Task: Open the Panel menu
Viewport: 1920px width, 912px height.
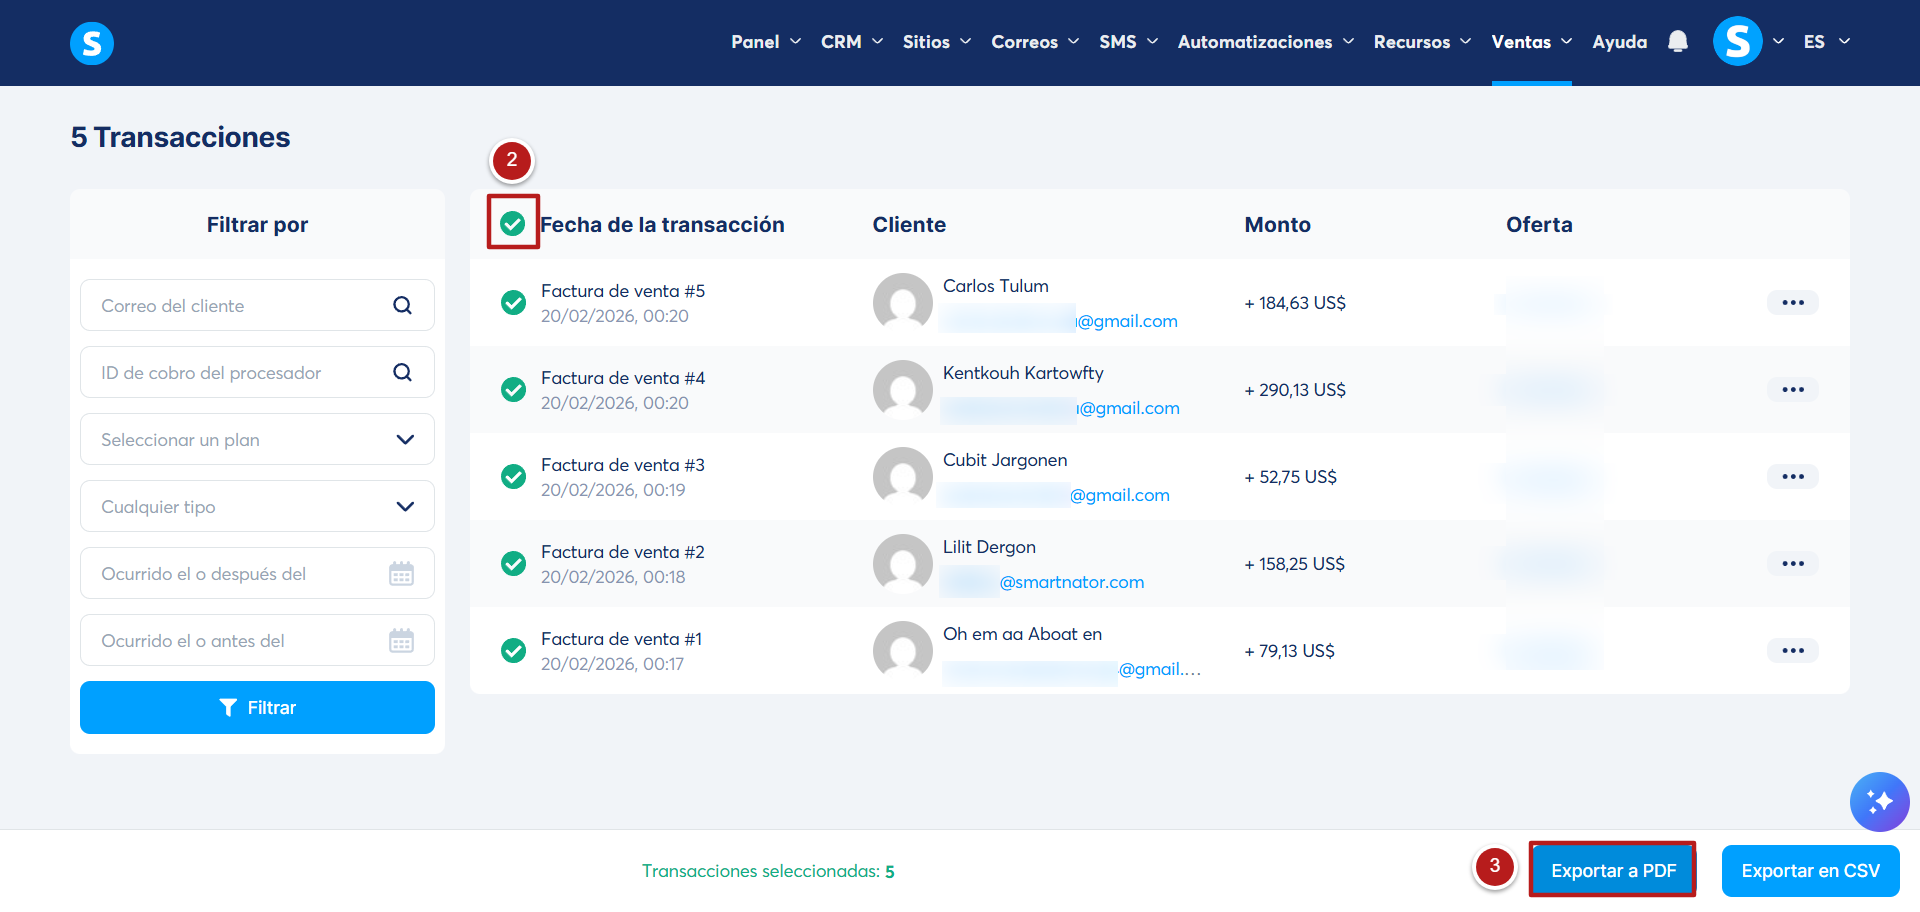Action: (x=766, y=42)
